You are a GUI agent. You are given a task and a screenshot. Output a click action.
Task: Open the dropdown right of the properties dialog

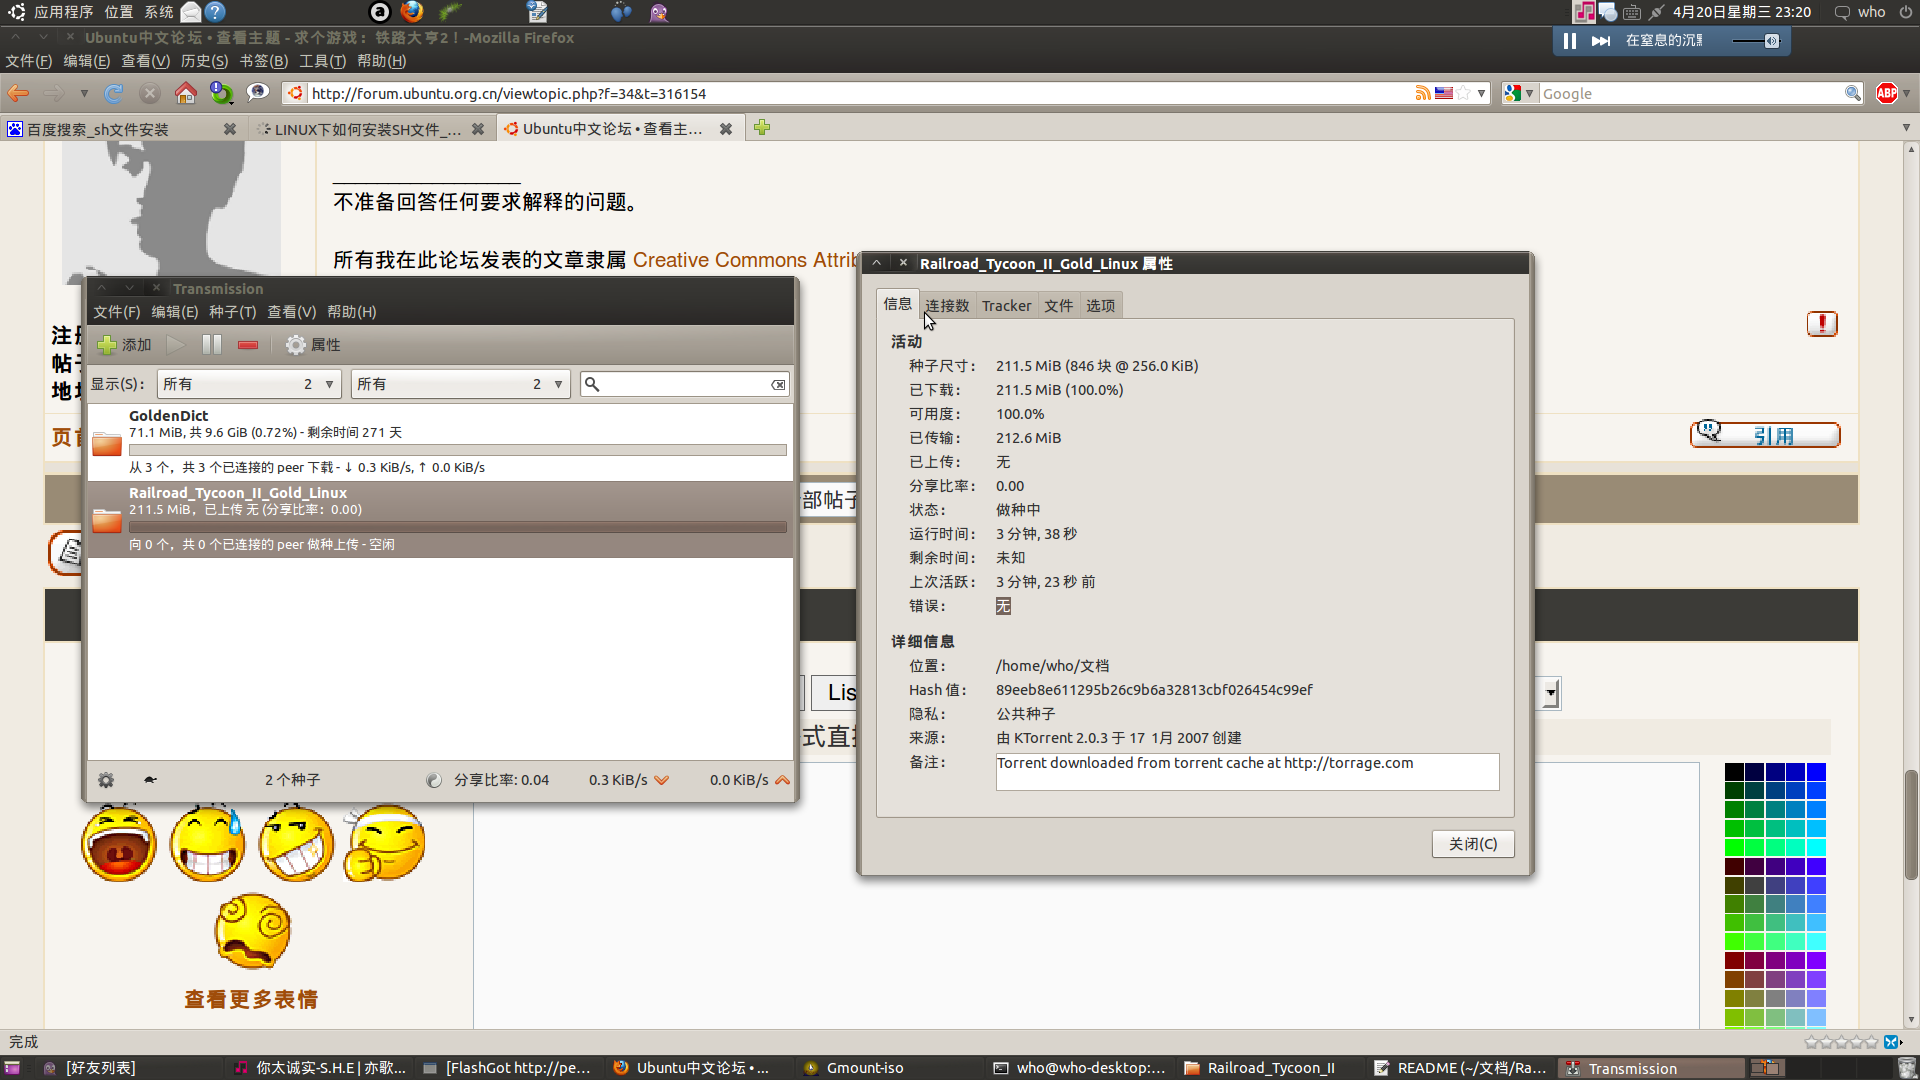(1551, 692)
